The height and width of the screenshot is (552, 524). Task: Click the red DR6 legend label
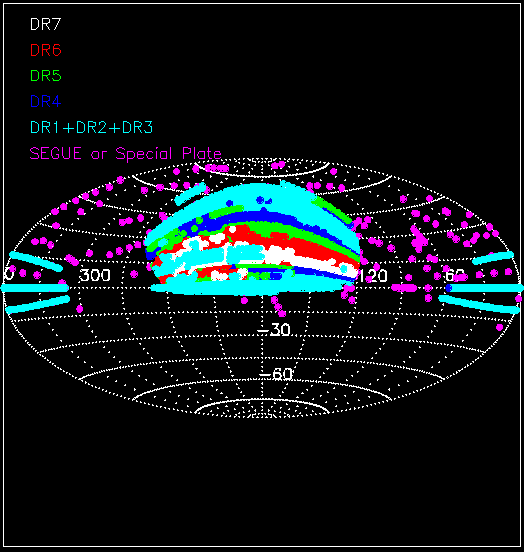point(46,50)
